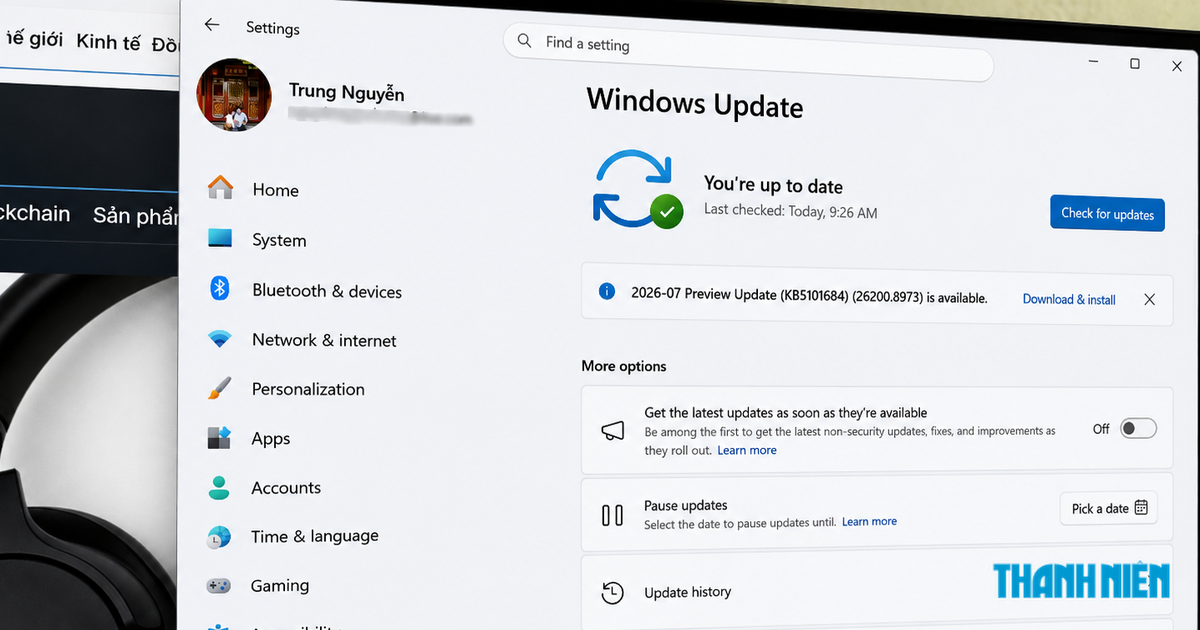
Task: Click the Apps icon in the sidebar
Action: [x=219, y=437]
